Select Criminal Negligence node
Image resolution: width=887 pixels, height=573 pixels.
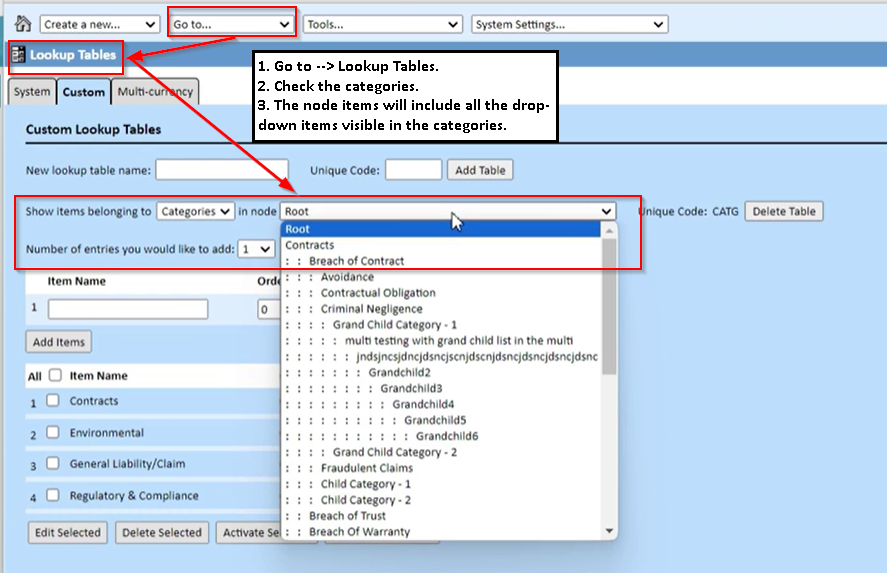pyautogui.click(x=441, y=309)
